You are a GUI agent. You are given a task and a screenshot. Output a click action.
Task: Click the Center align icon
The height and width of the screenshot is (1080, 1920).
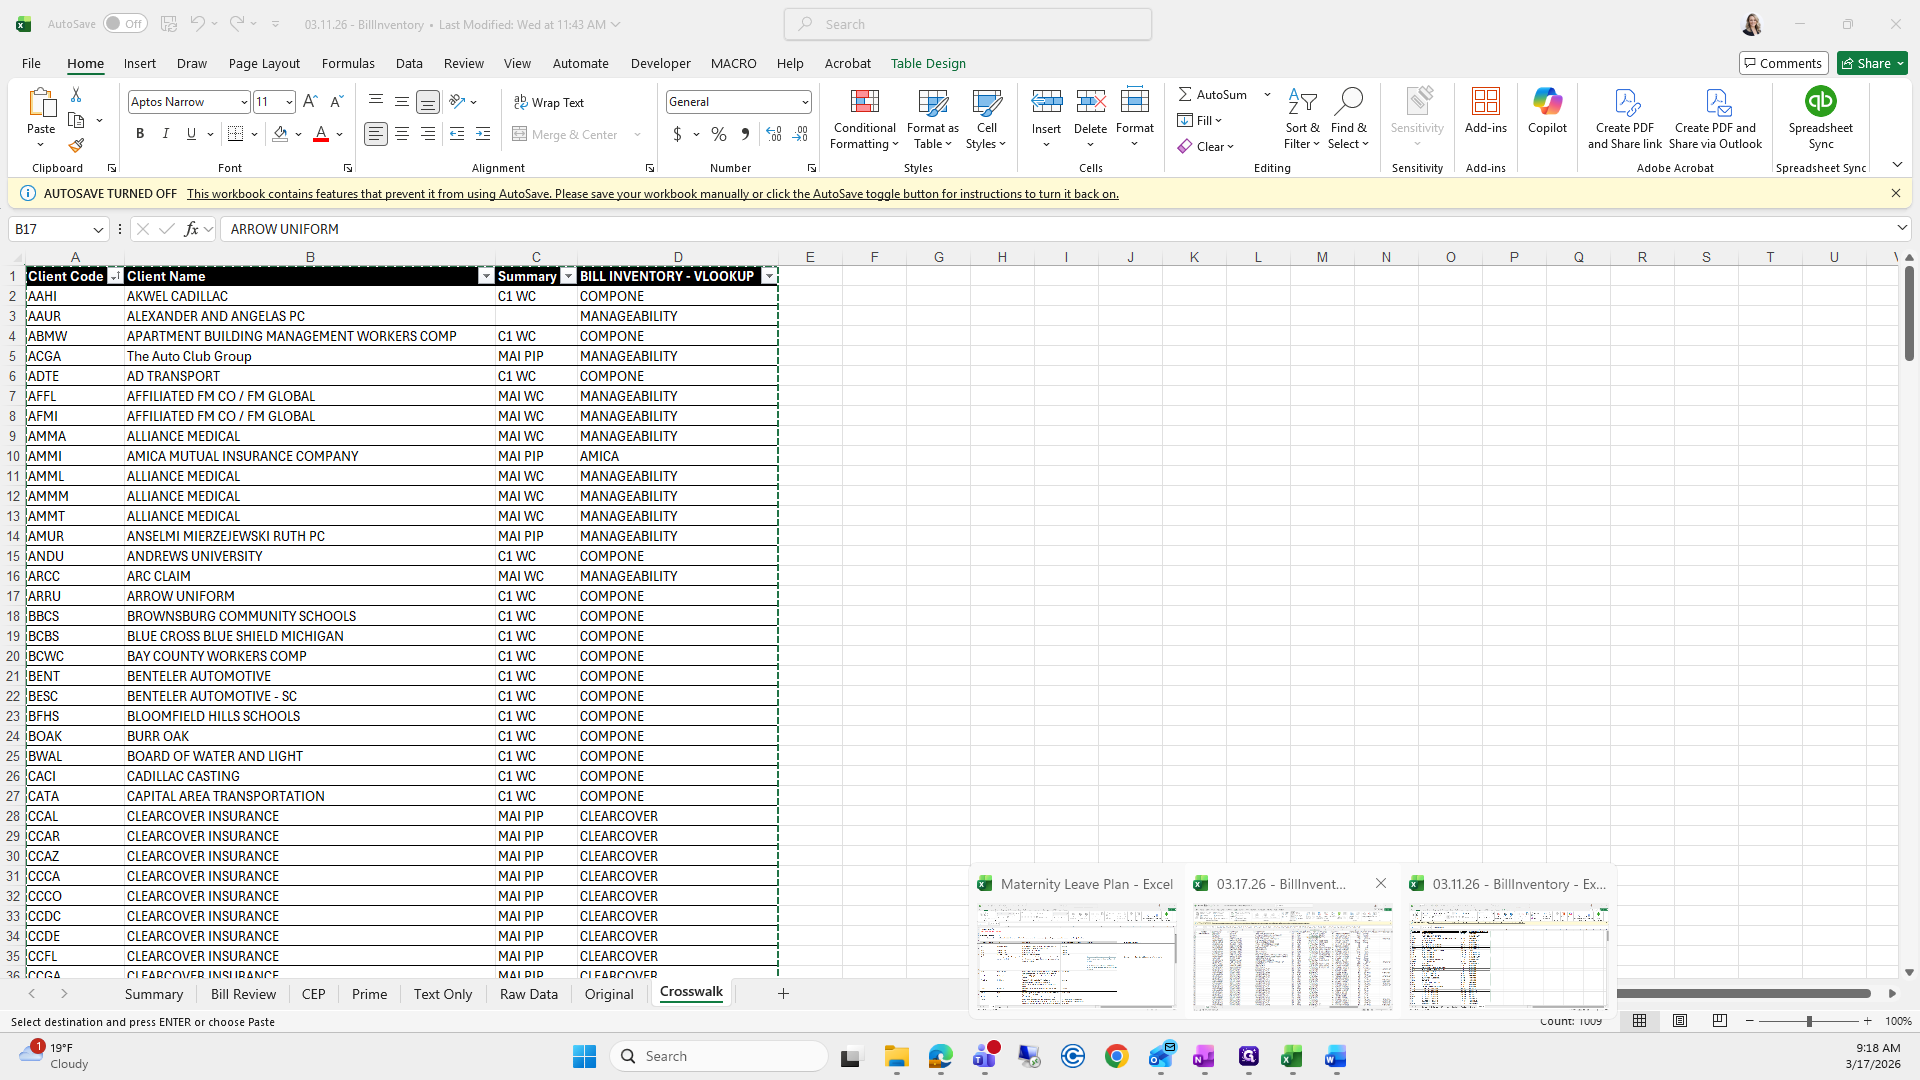click(x=402, y=134)
